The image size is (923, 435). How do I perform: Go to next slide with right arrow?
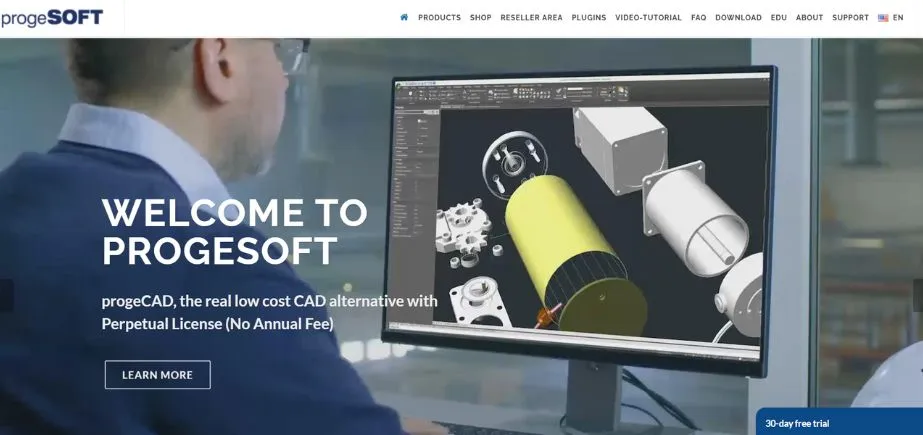[x=917, y=295]
